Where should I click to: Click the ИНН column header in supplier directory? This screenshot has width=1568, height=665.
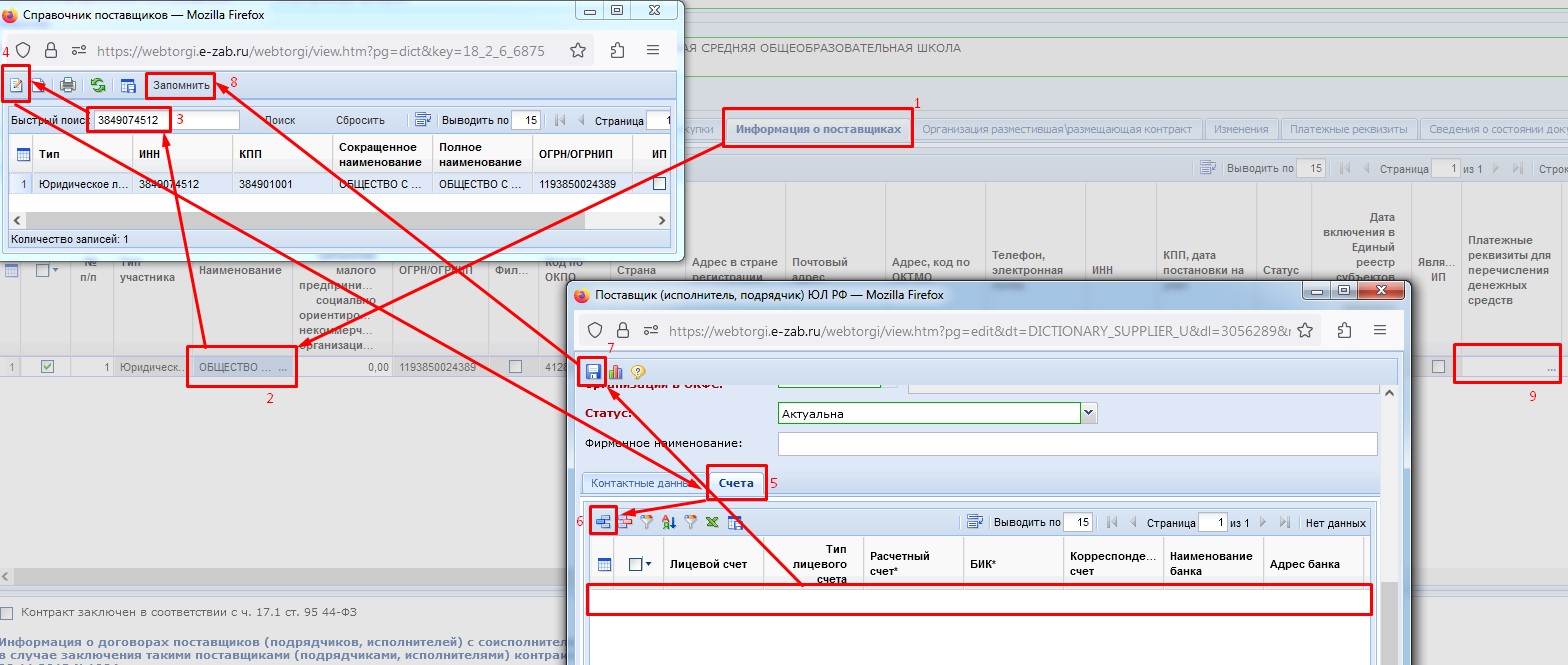coord(183,155)
